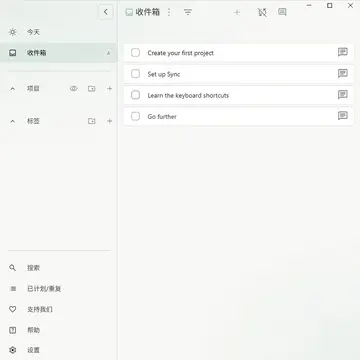Click the Inbox title in header
360x360 pixels.
[148, 12]
